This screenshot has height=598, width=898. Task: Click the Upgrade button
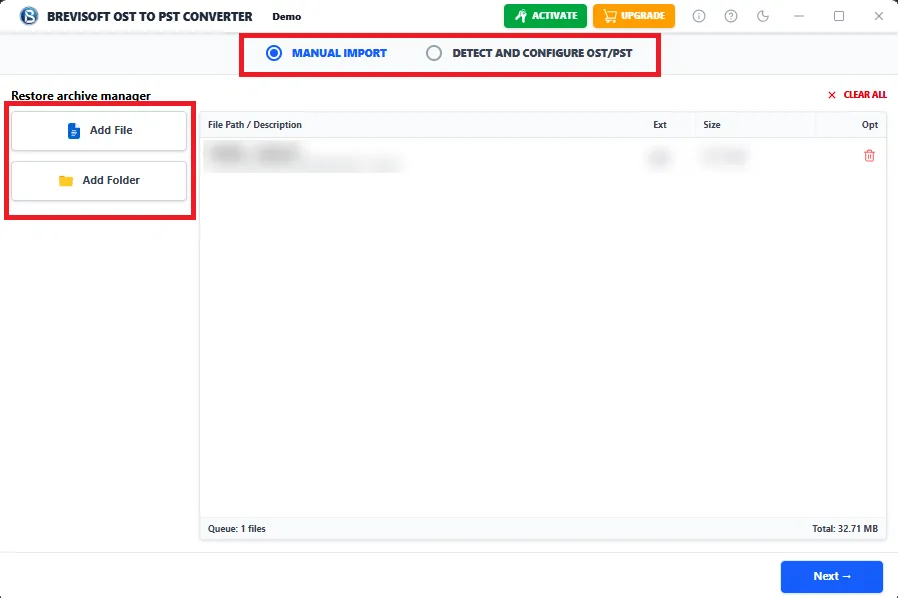(x=634, y=16)
